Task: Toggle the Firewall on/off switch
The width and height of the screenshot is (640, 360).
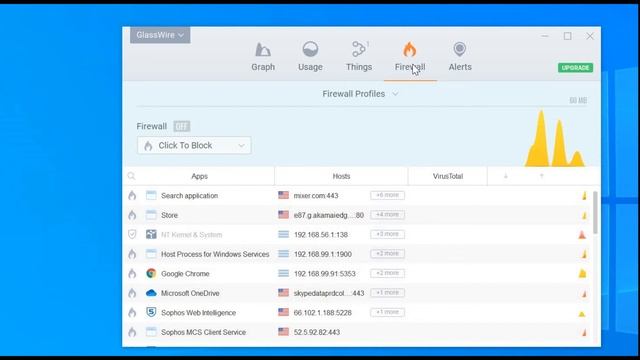Action: 182,126
